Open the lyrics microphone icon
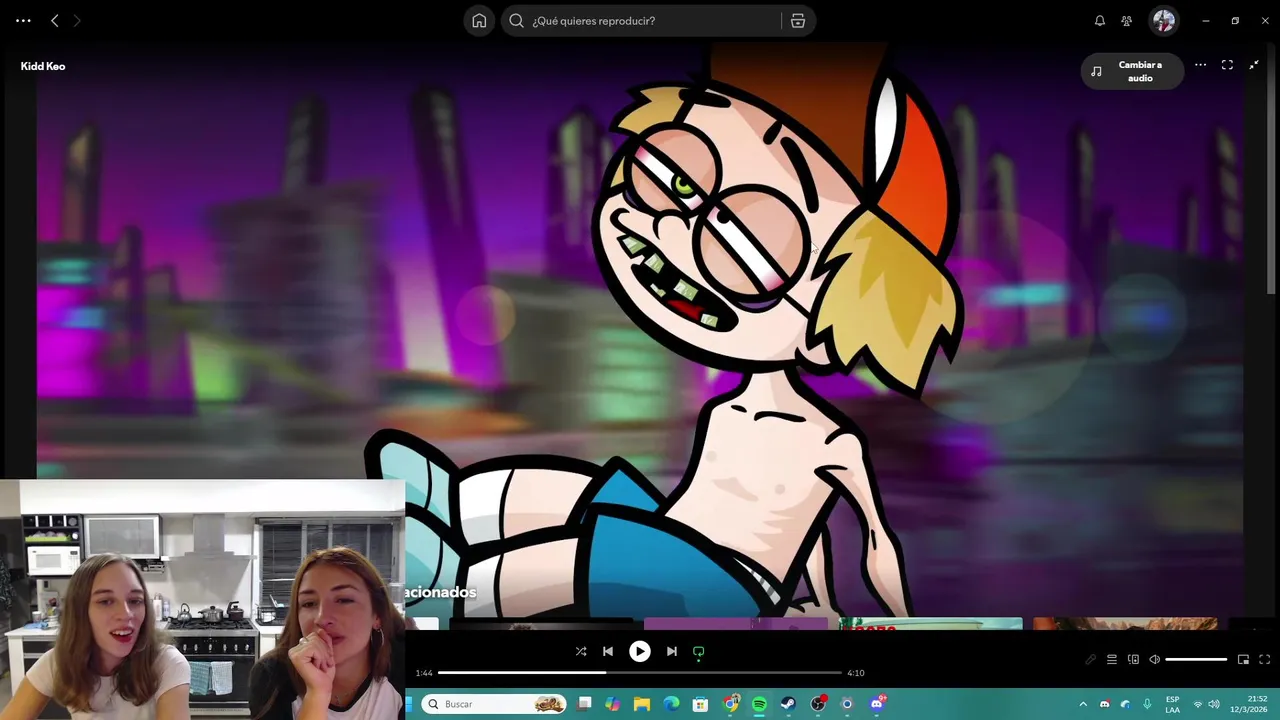 [x=1090, y=659]
